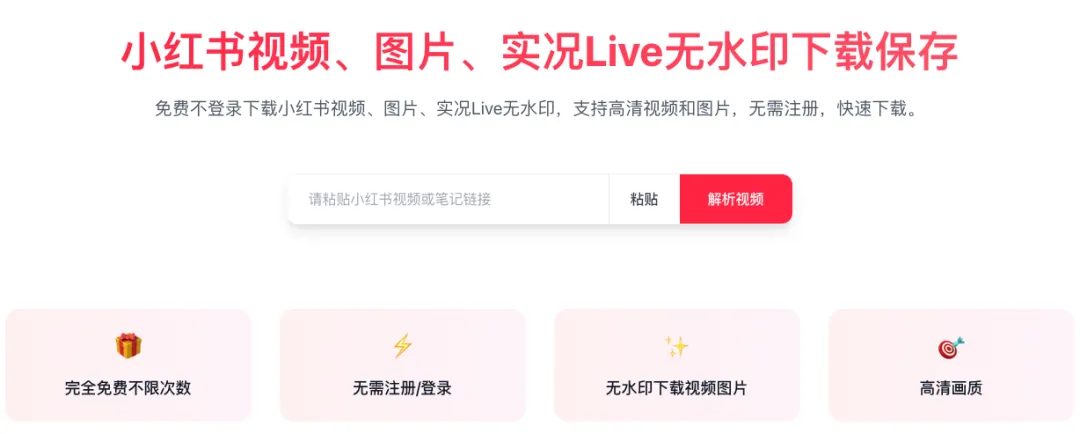Click the 粘贴 paste button
Screen dimensions: 1080x434
coord(644,199)
